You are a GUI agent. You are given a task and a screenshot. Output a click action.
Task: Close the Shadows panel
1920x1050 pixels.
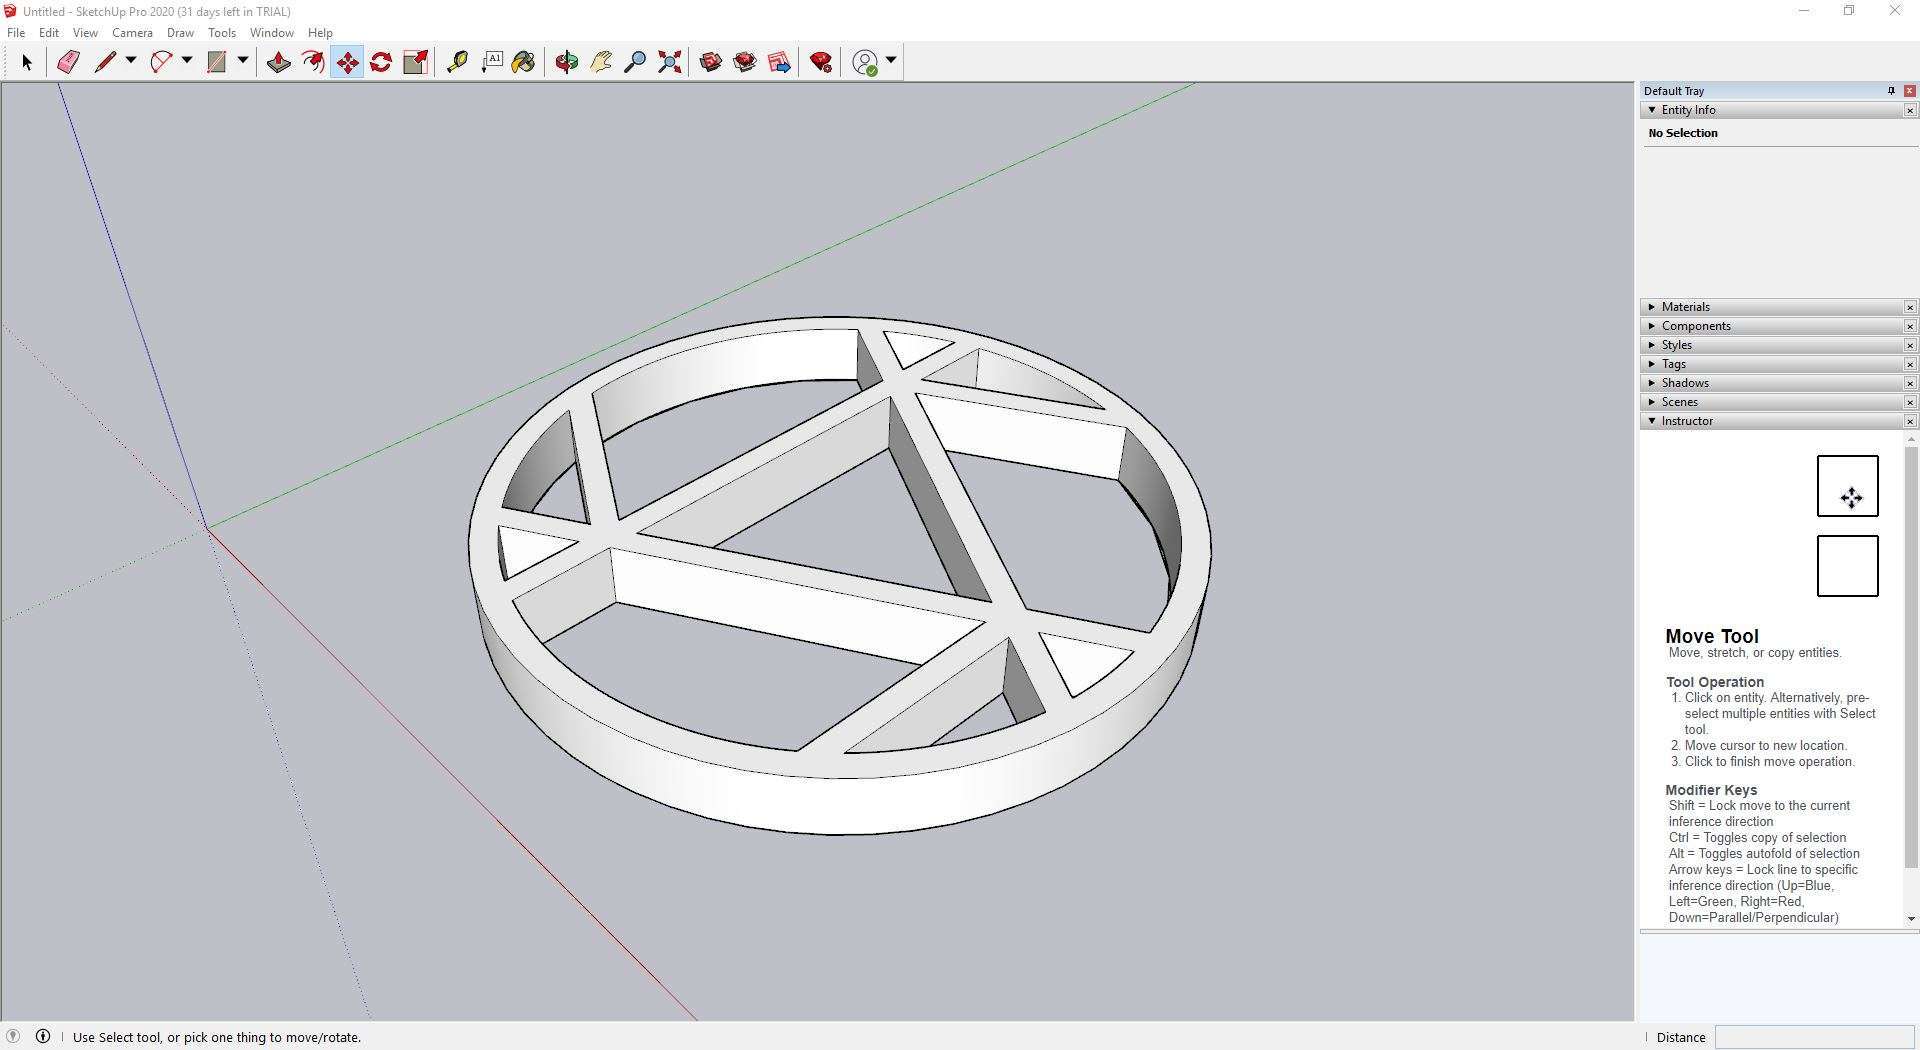click(x=1909, y=383)
